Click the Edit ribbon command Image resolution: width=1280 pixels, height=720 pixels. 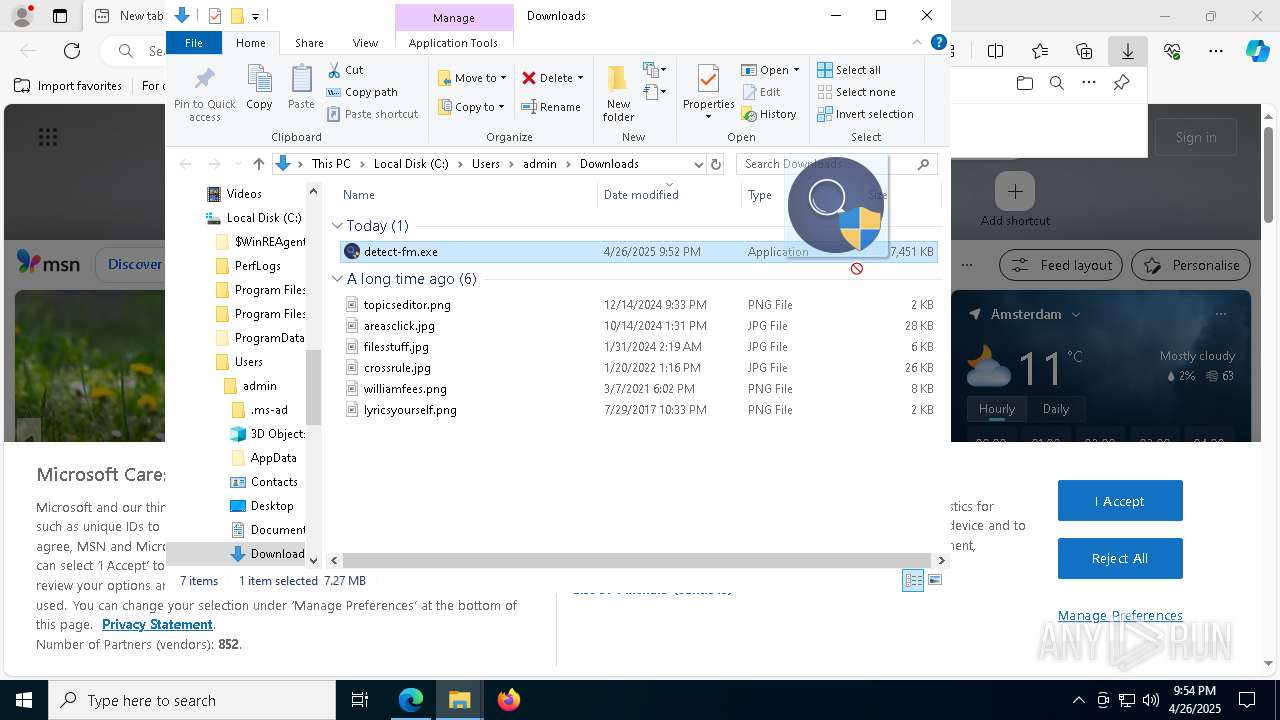(x=761, y=92)
